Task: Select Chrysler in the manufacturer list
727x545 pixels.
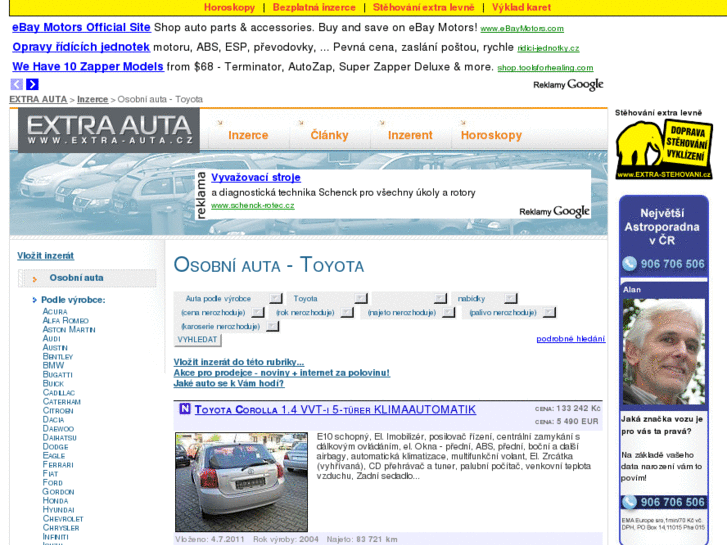Action: pos(61,527)
